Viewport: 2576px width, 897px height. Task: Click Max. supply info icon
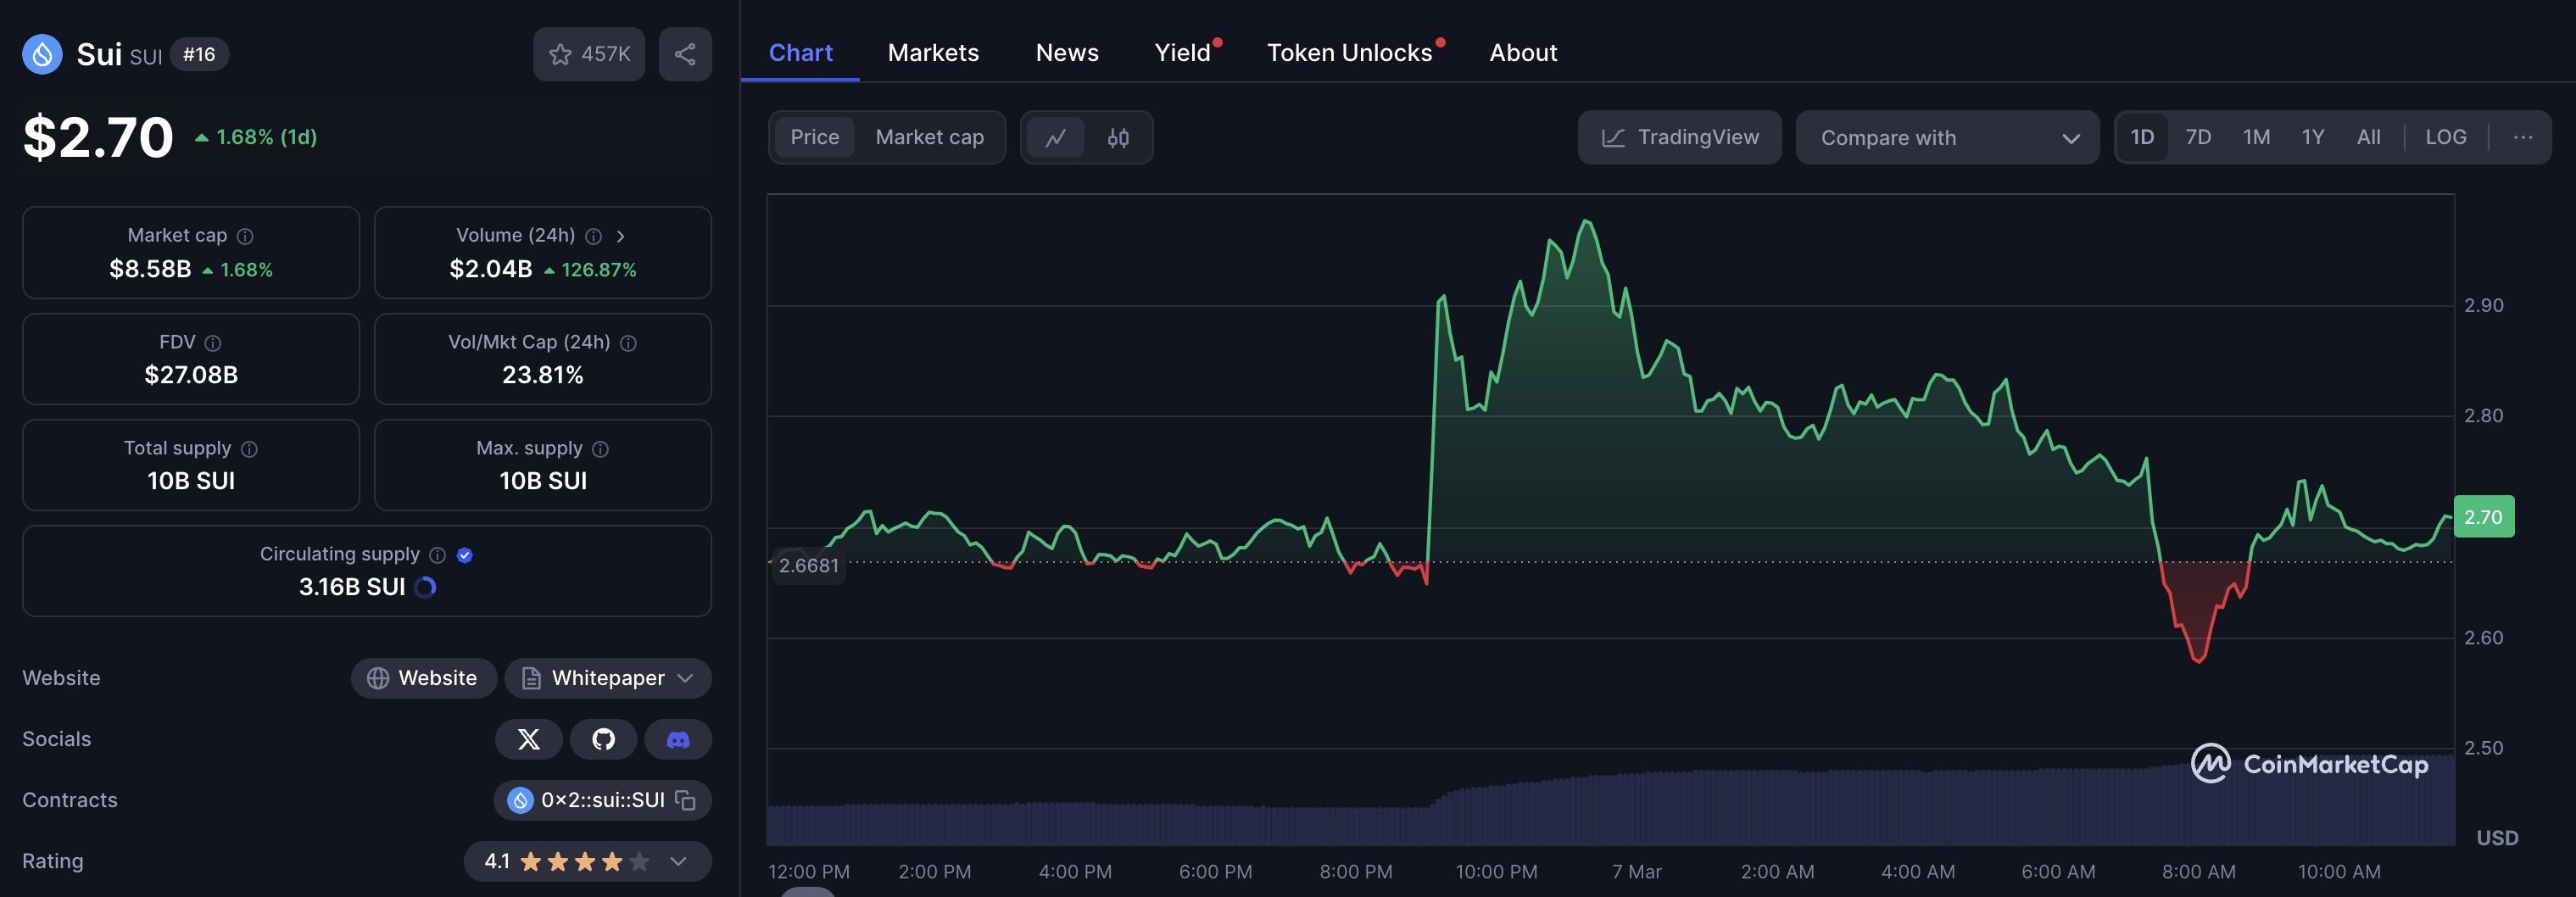coord(600,449)
